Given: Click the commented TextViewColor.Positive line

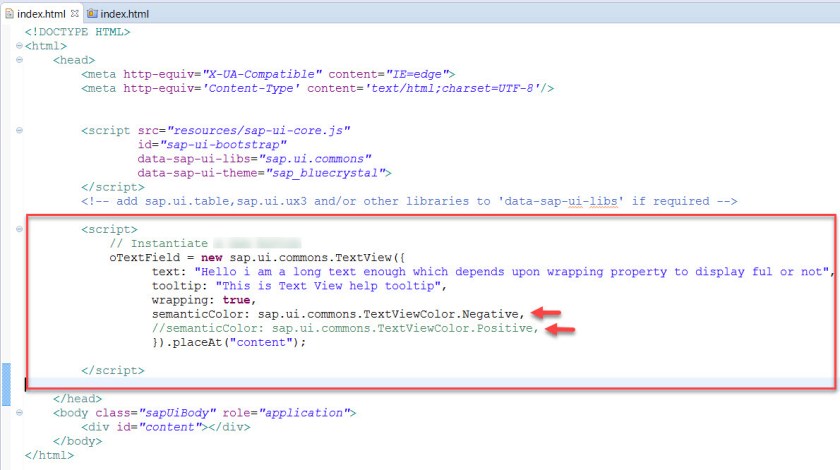Looking at the screenshot, I should 345,328.
